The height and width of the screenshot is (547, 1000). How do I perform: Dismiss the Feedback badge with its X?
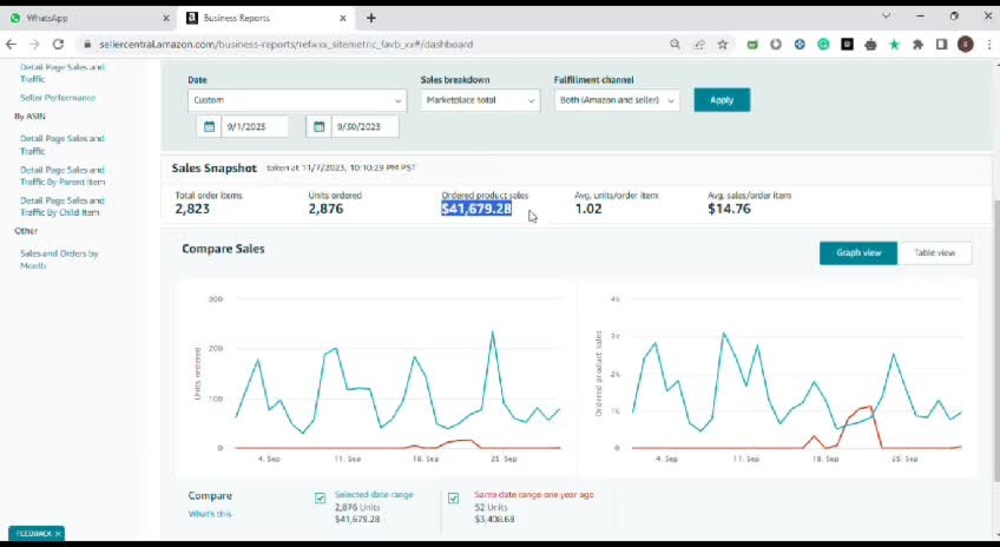[58, 534]
